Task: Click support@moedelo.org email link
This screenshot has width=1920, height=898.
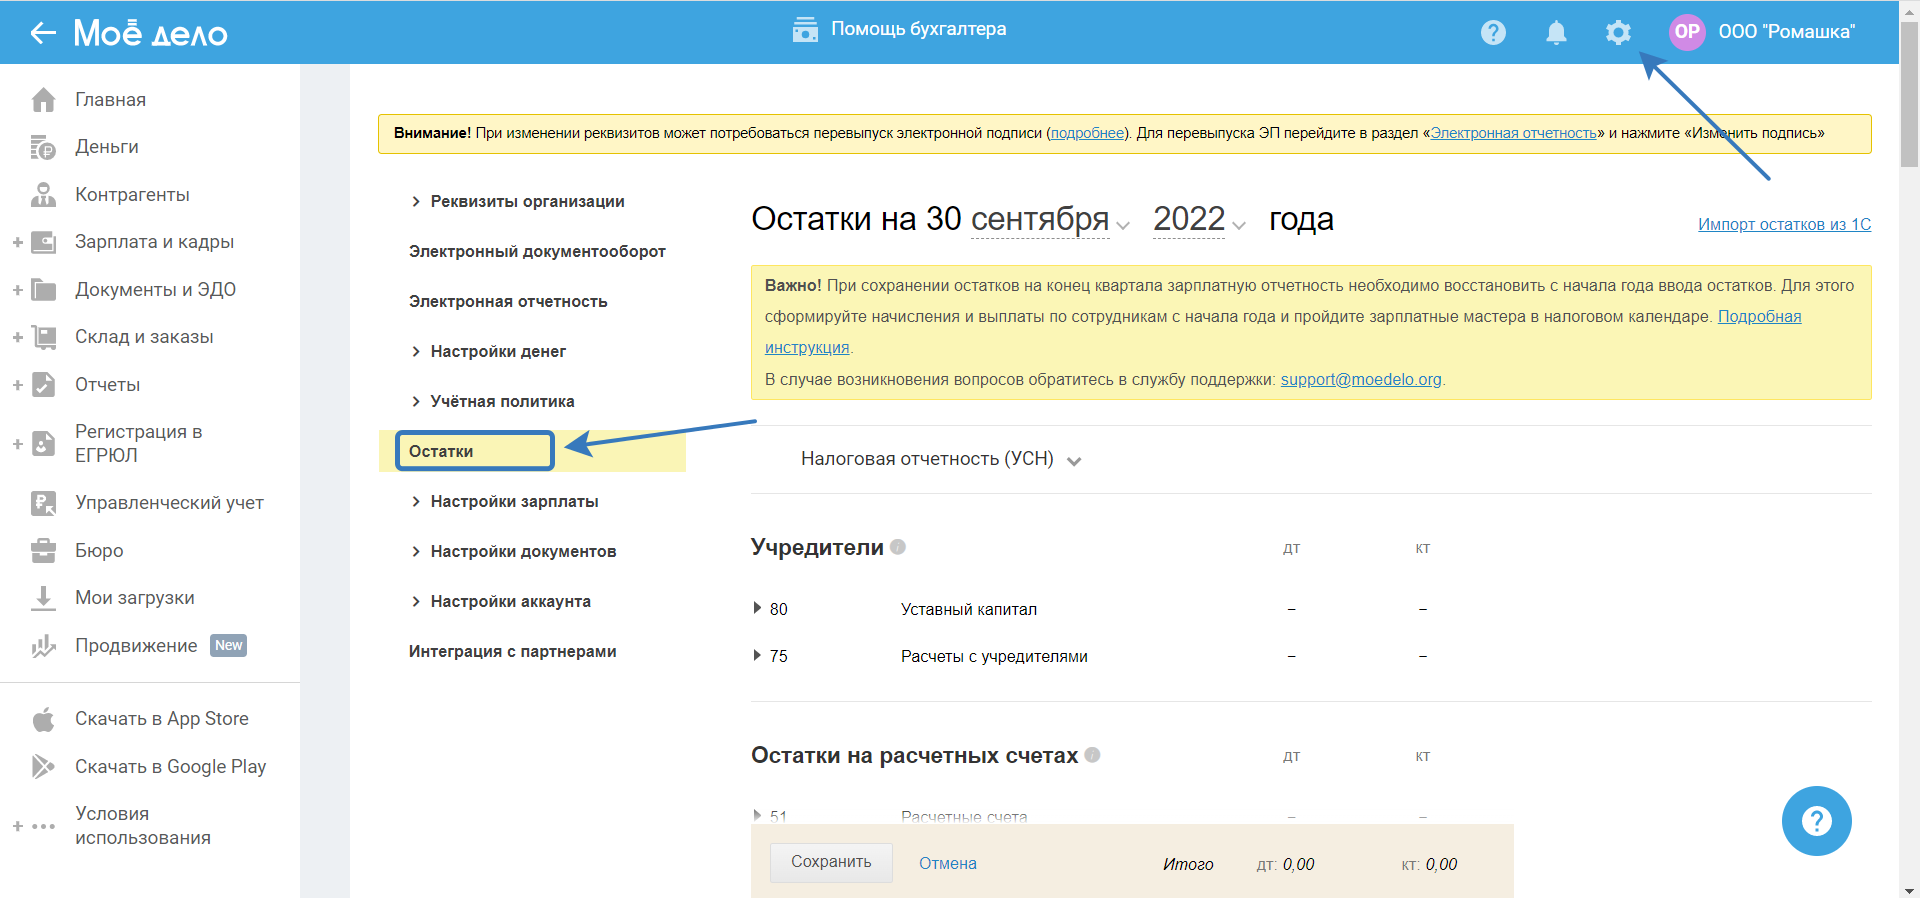Action: [x=1361, y=380]
